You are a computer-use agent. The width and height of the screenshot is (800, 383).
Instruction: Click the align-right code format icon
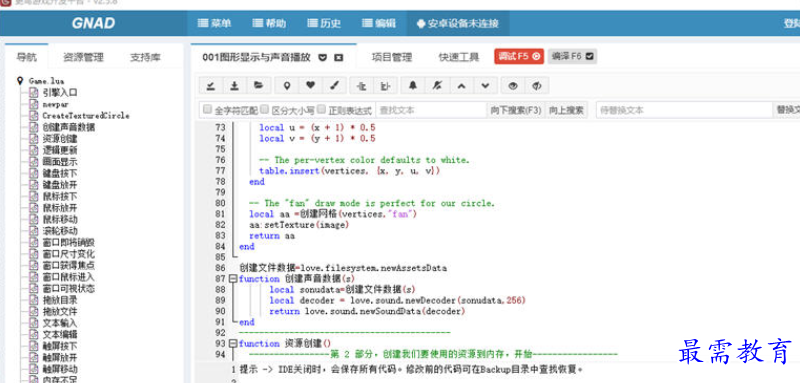(x=386, y=86)
